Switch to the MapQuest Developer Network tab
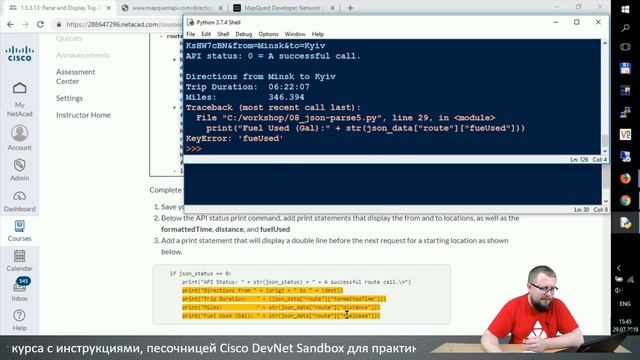 (282, 8)
